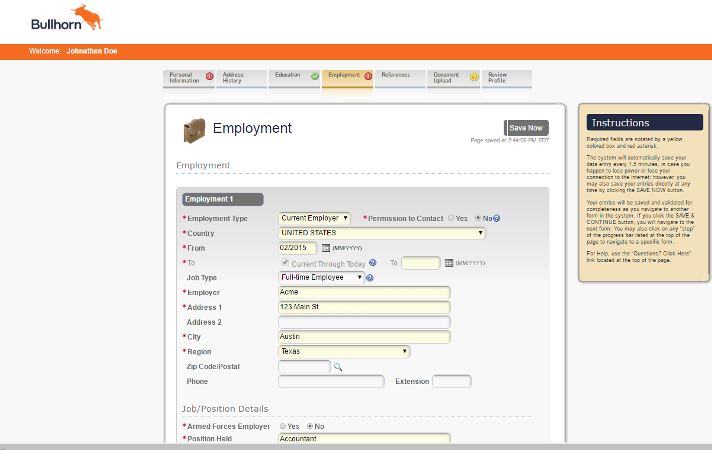
Task: Click the Bullhorn logo
Action: click(x=67, y=18)
